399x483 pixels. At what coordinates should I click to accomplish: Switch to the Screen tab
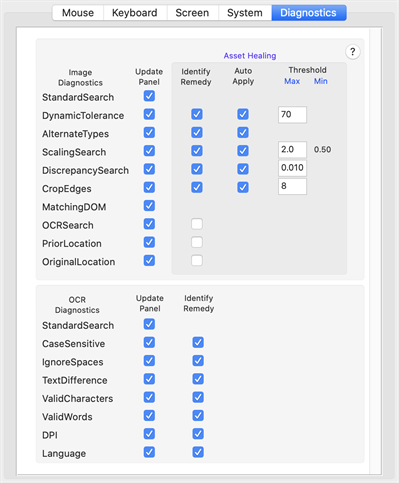pos(192,13)
